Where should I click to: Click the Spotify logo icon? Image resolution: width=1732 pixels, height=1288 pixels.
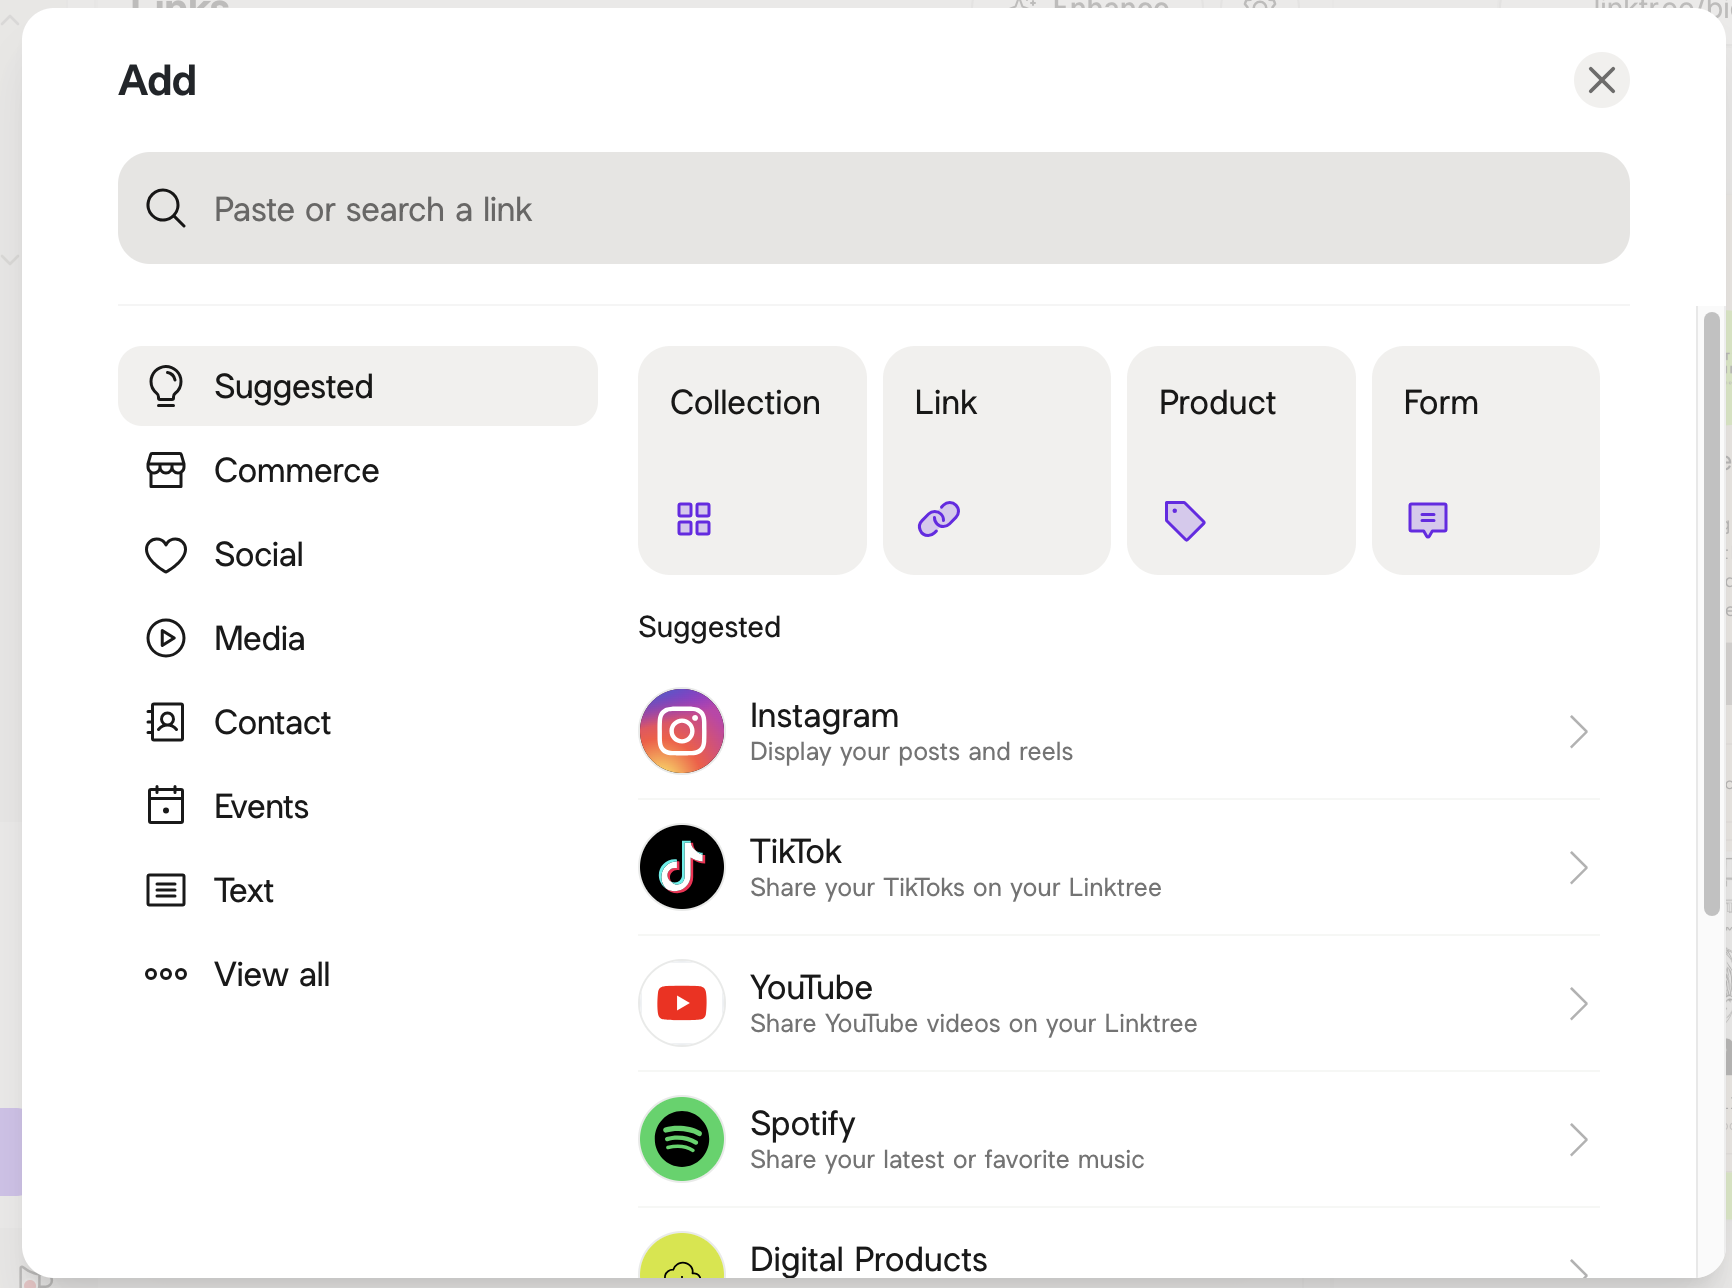[682, 1139]
